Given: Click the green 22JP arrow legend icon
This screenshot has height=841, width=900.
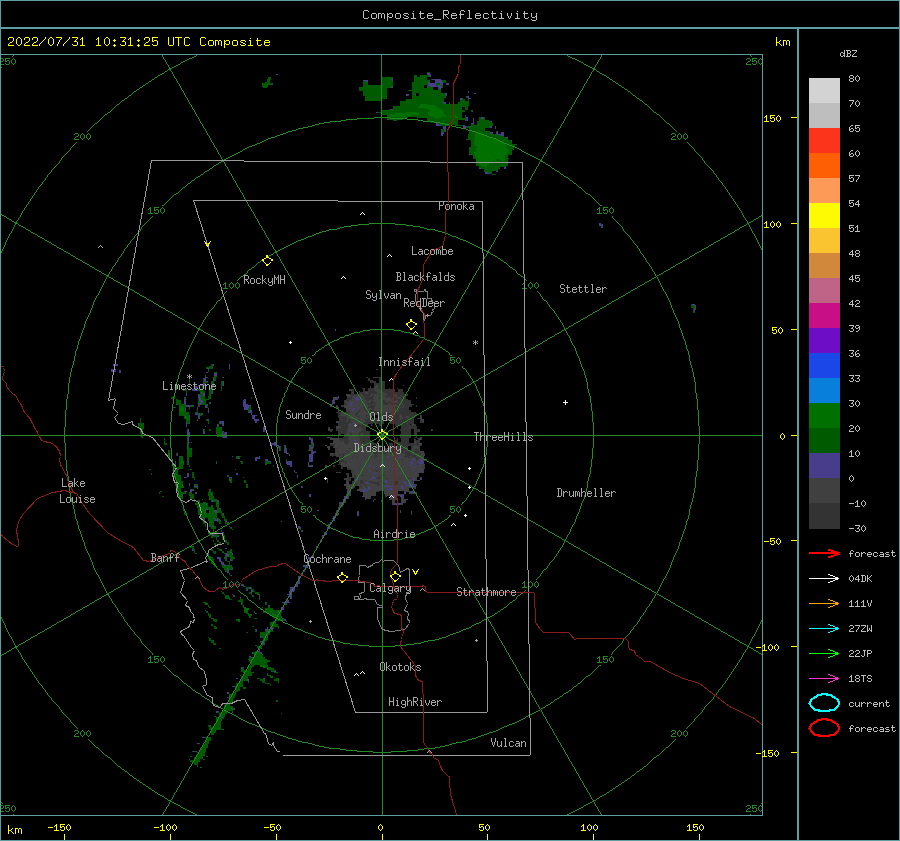Looking at the screenshot, I should click(x=824, y=653).
